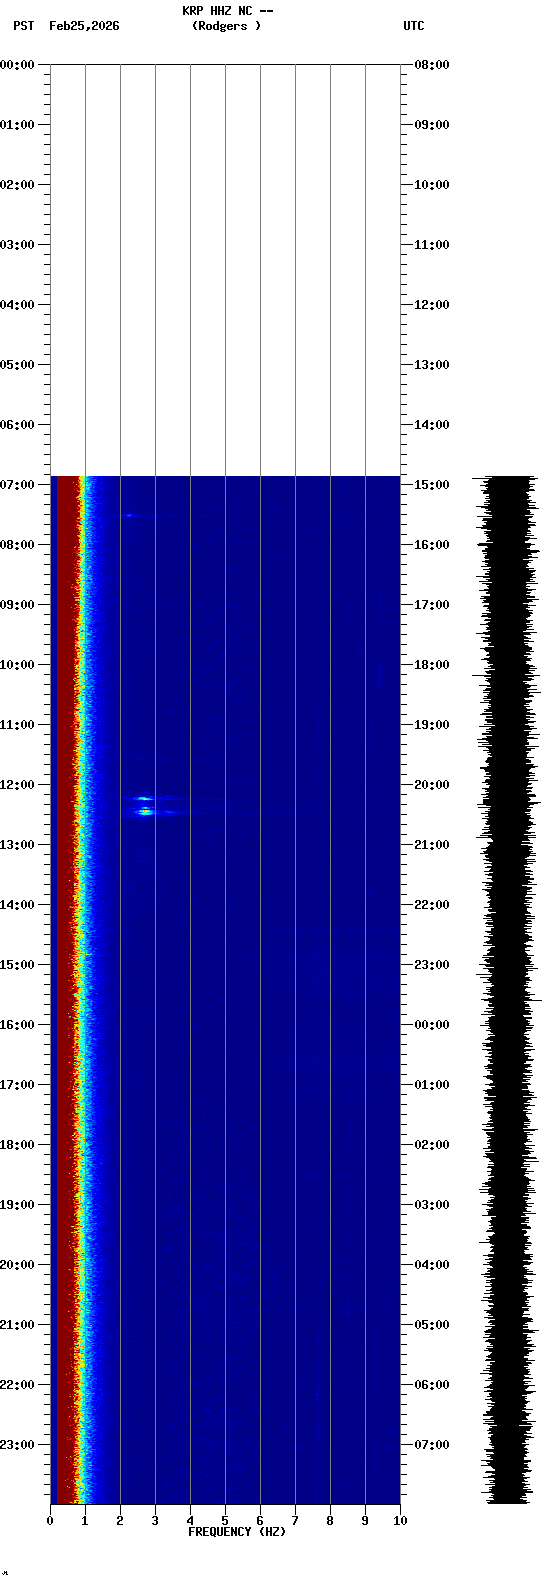This screenshot has width=552, height=1584.
Task: Click the UTC time label '07:00'
Action: [432, 1445]
